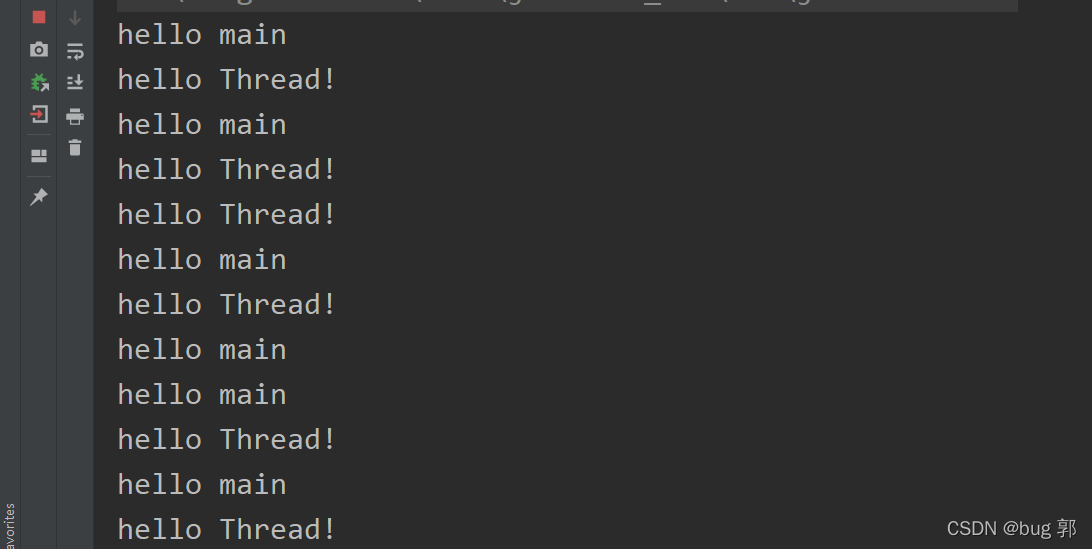
Task: Open the Favorites side tab
Action: [x=9, y=526]
